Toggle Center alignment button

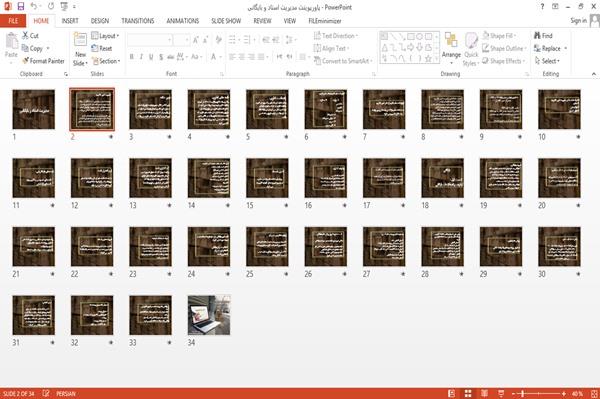pyautogui.click(x=241, y=57)
